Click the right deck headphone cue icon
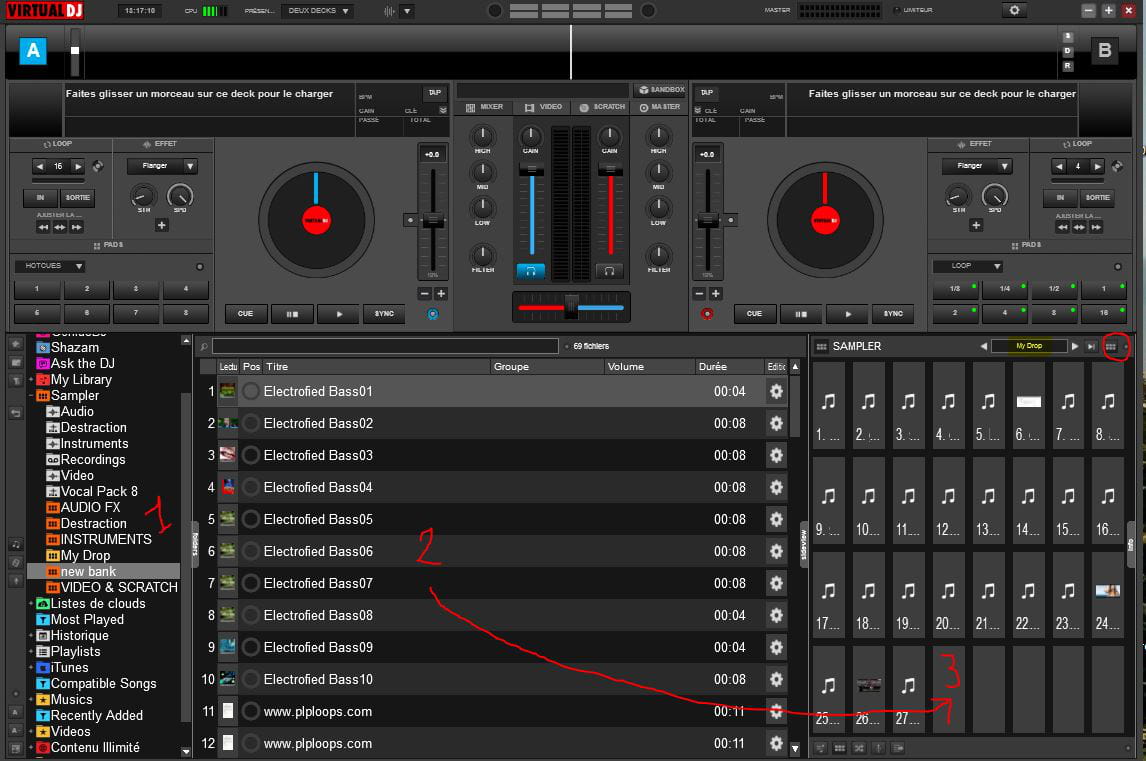Image resolution: width=1146 pixels, height=761 pixels. 608,271
